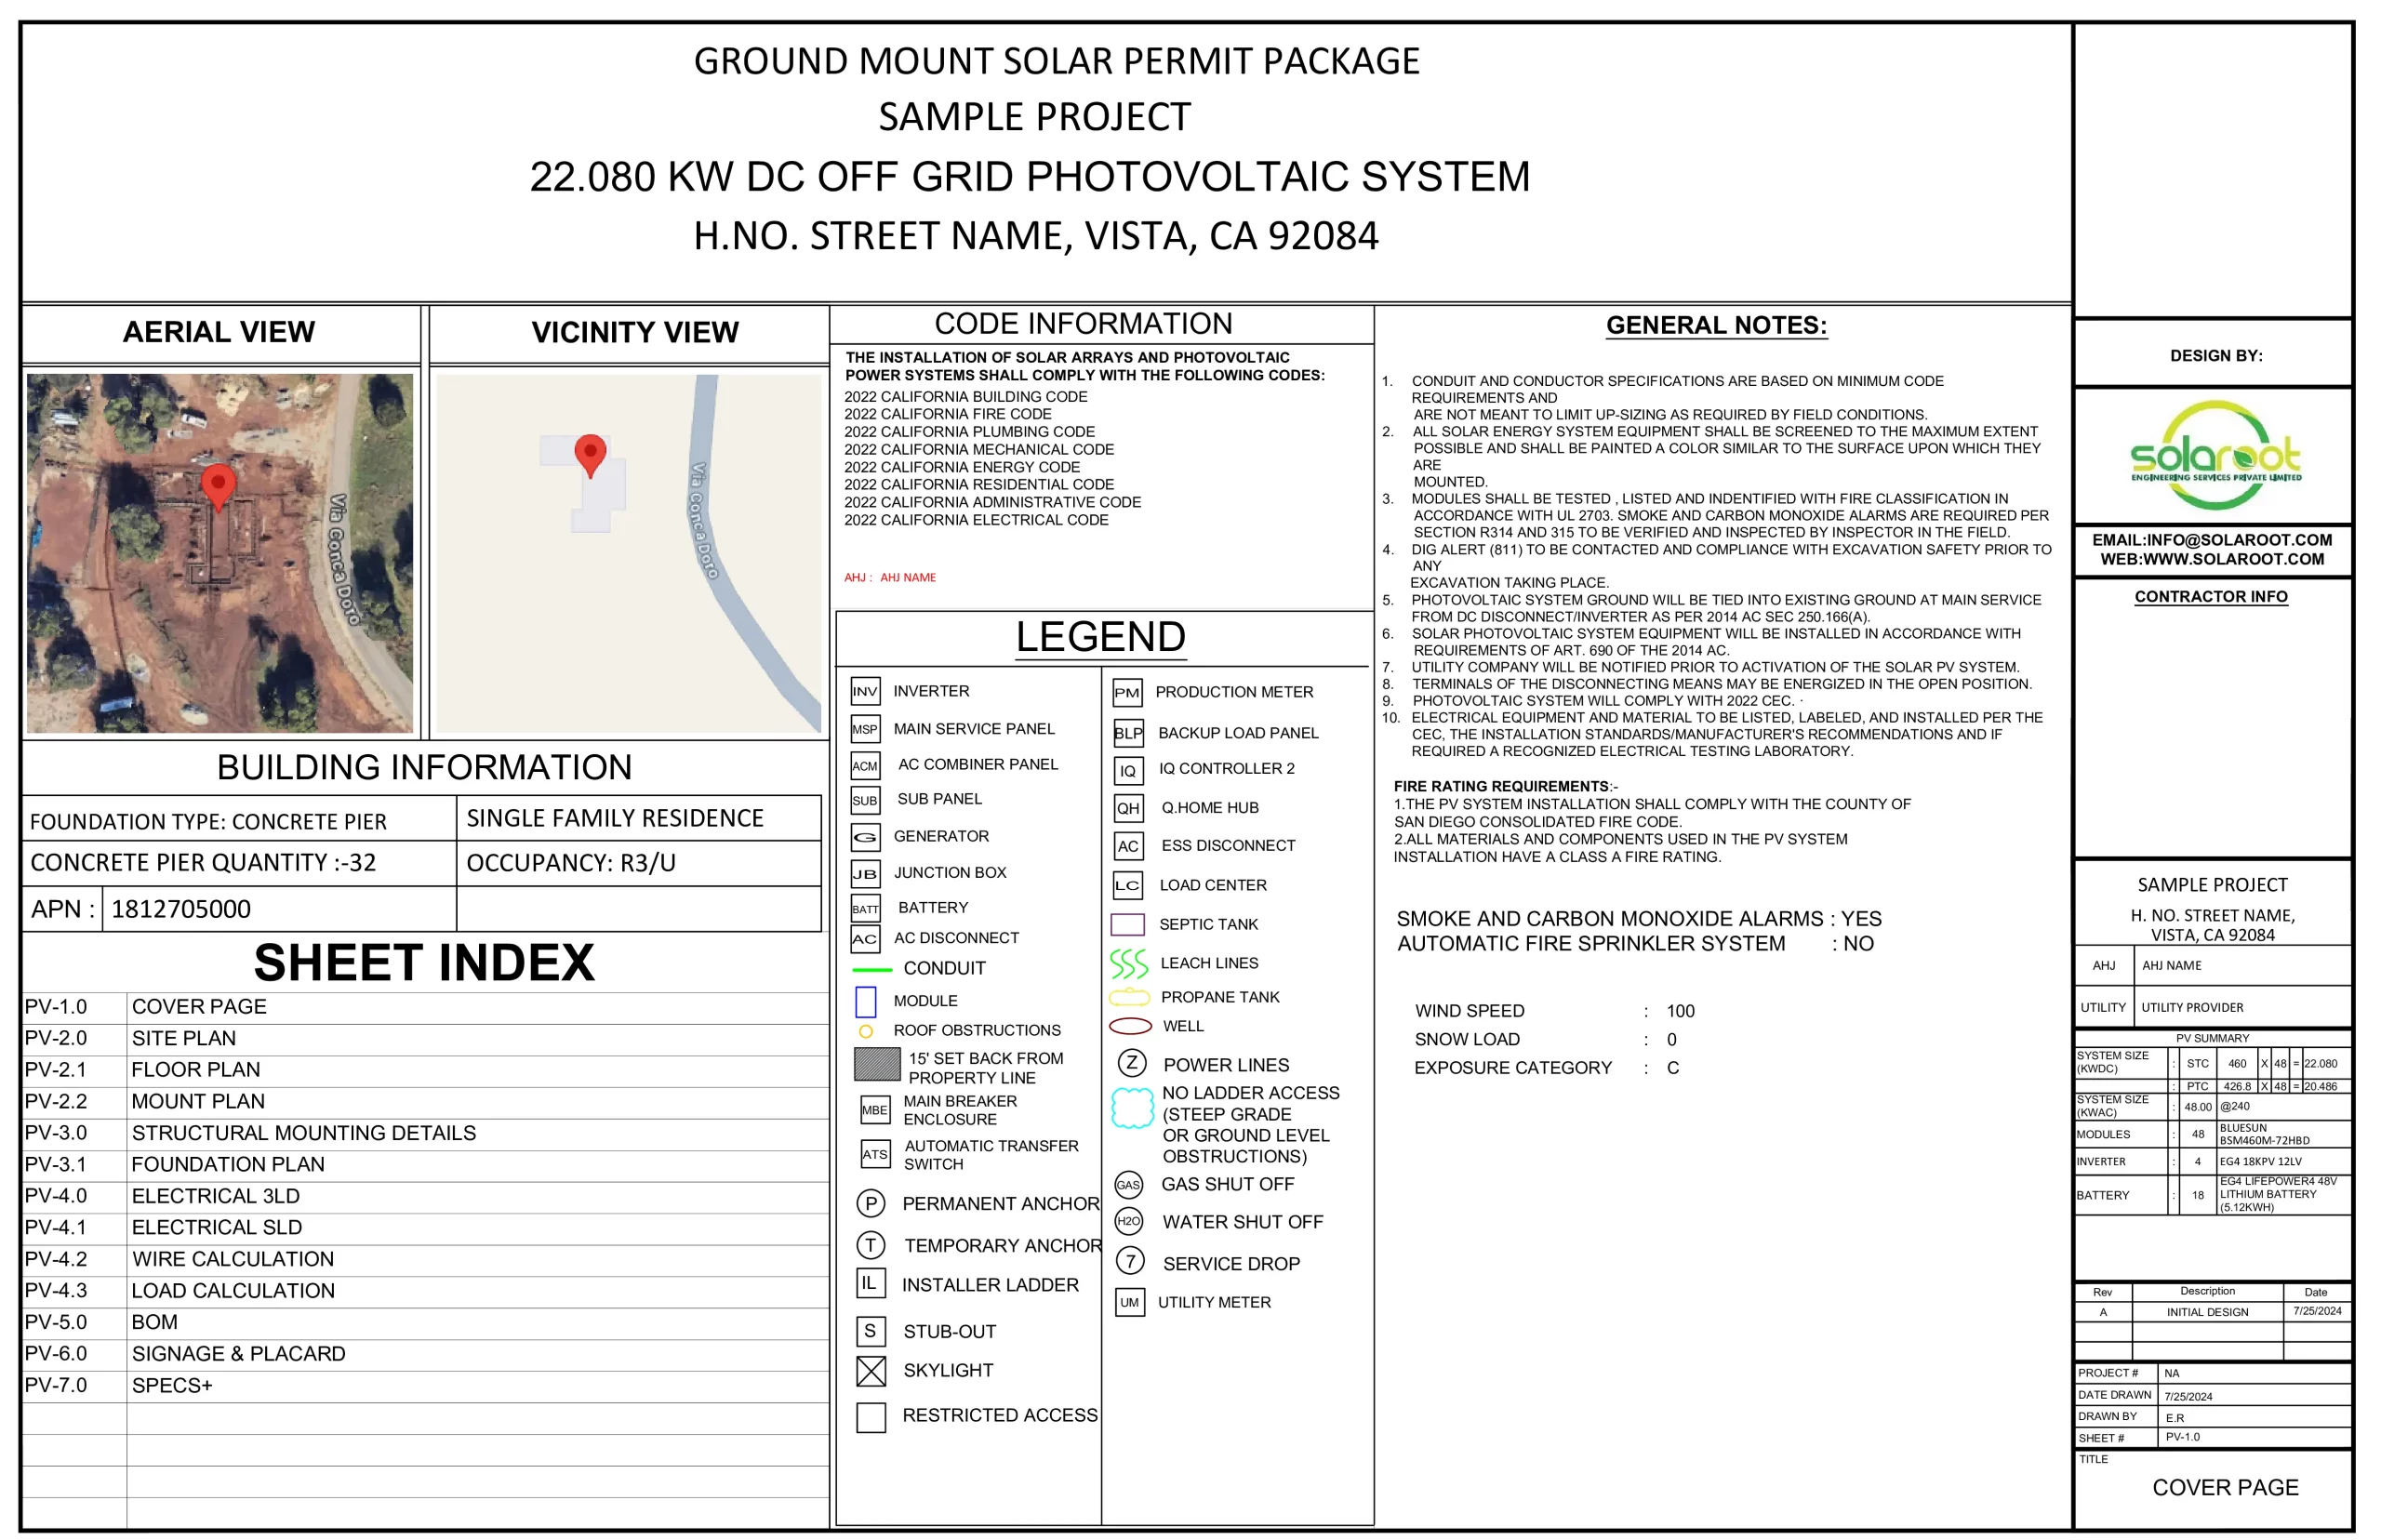This screenshot has width=2381, height=1540.
Task: Select the green leach lines symbol
Action: 1128,964
